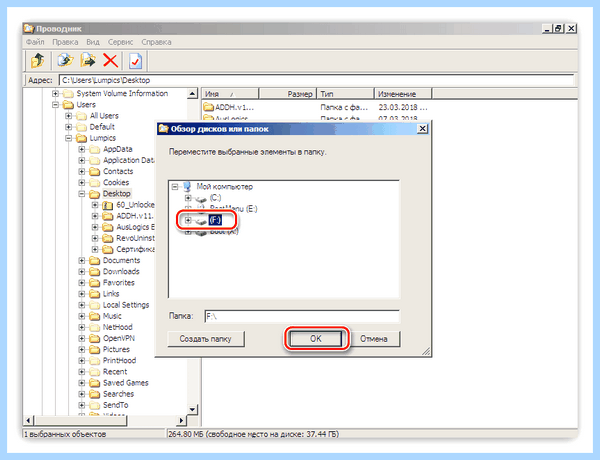Image resolution: width=600 pixels, height=460 pixels.
Task: Open the Справка menu
Action: point(156,42)
